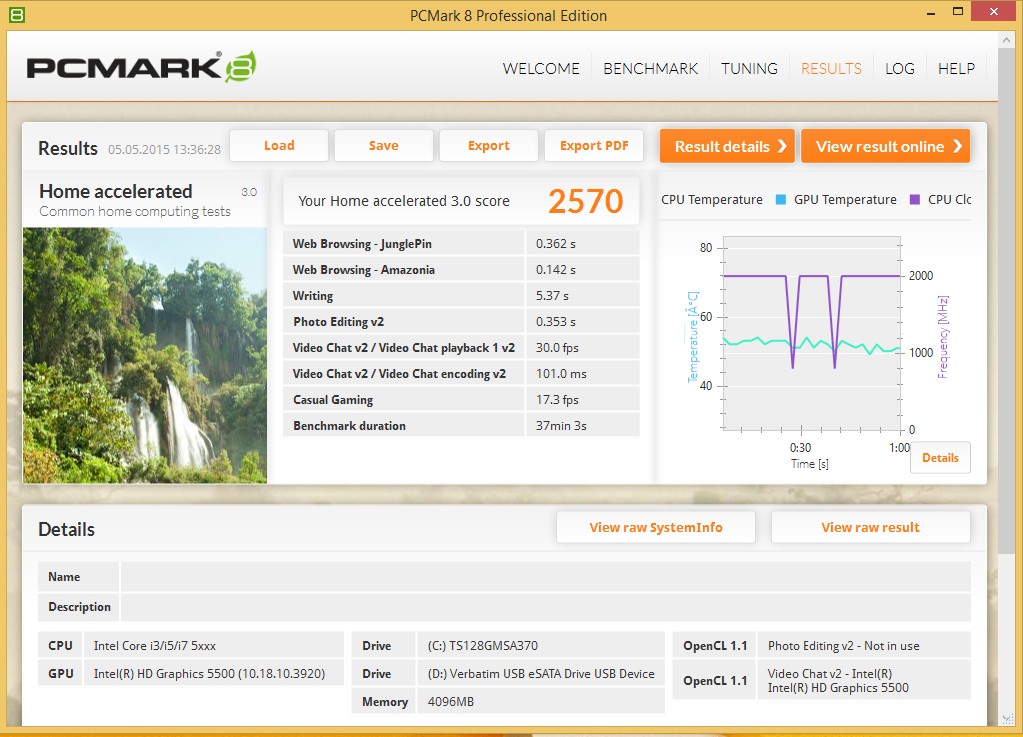The image size is (1023, 737).
Task: Click the Save results button
Action: tap(384, 145)
